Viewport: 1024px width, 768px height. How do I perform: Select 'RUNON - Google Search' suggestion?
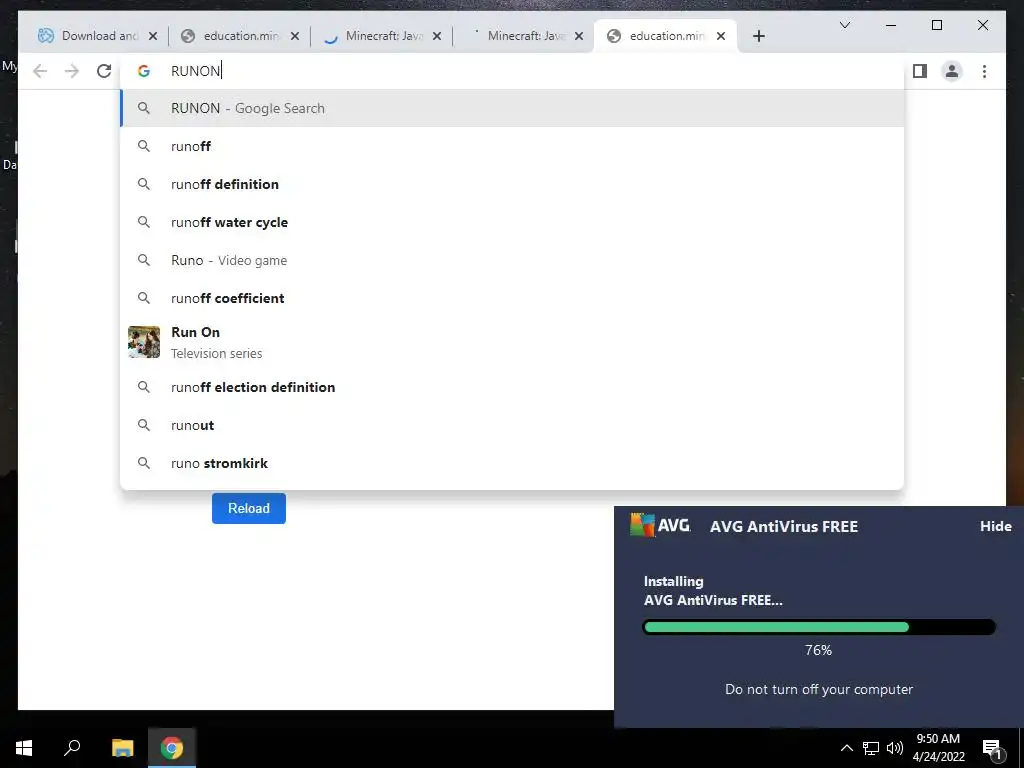pos(513,108)
